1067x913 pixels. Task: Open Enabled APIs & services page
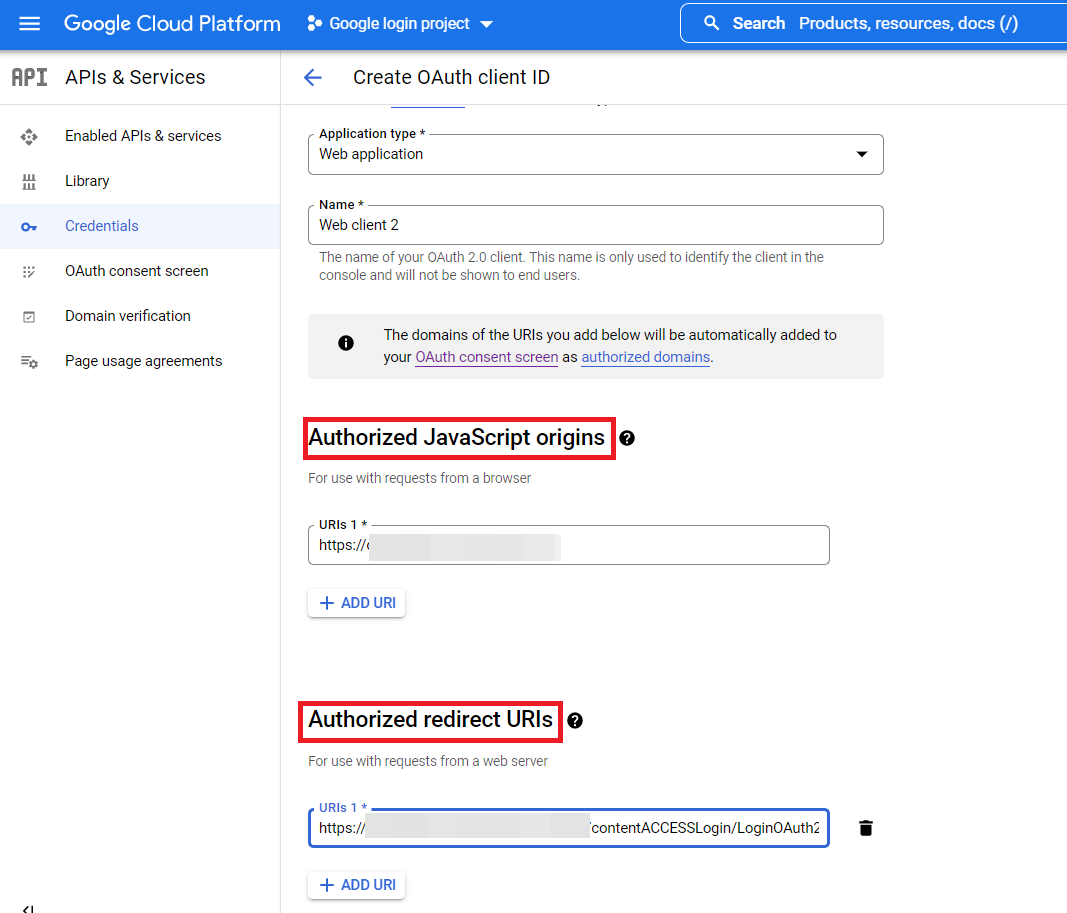[143, 136]
